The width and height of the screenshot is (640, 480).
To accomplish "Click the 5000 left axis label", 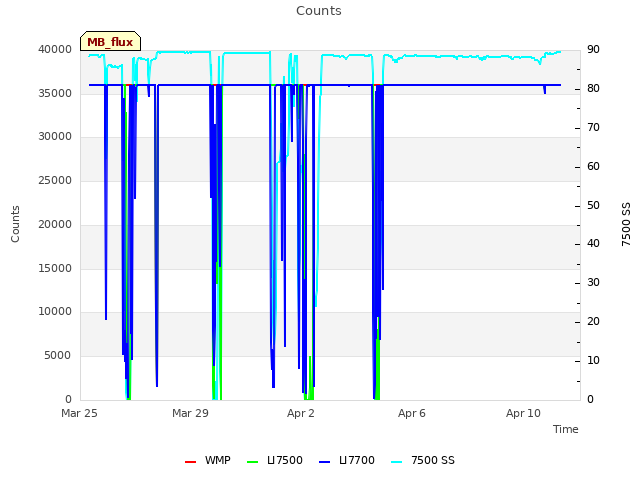I will [x=58, y=356].
